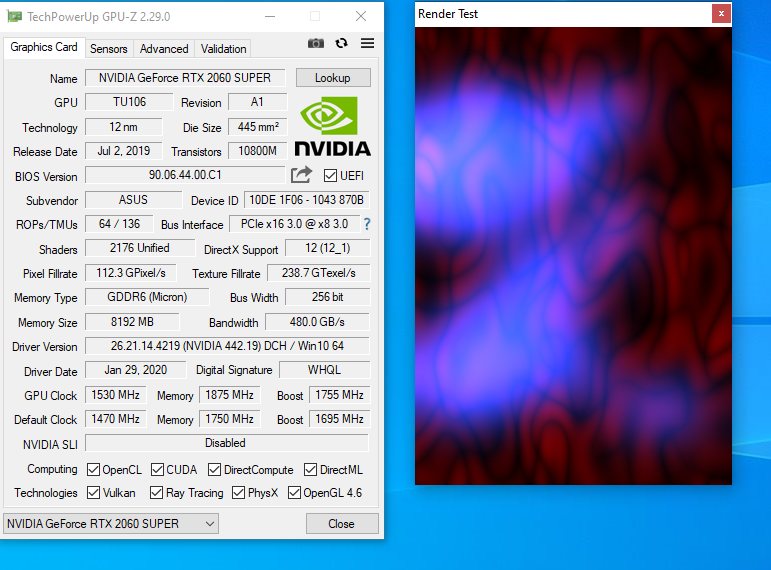The image size is (771, 570).
Task: Click the Device ID field
Action: (306, 200)
